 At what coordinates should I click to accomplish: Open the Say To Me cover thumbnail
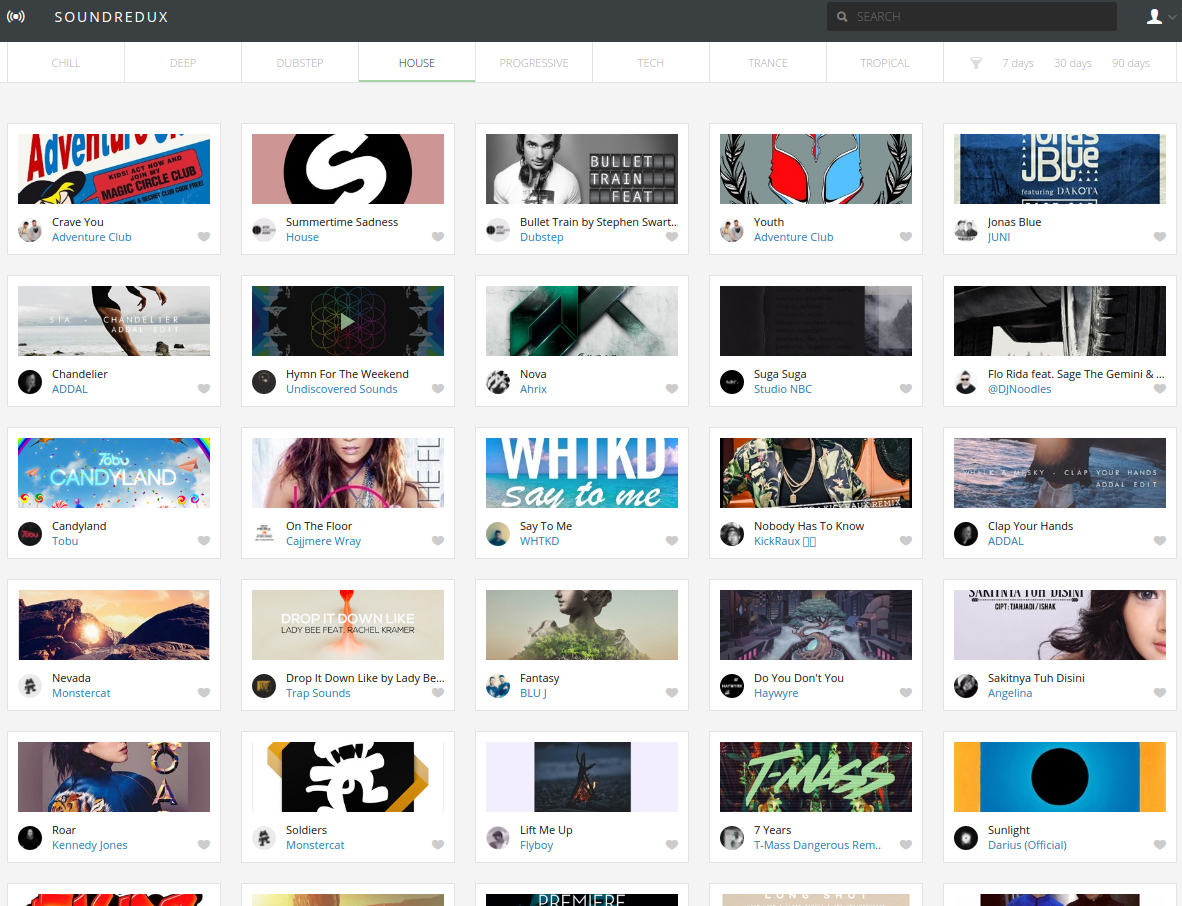(582, 473)
